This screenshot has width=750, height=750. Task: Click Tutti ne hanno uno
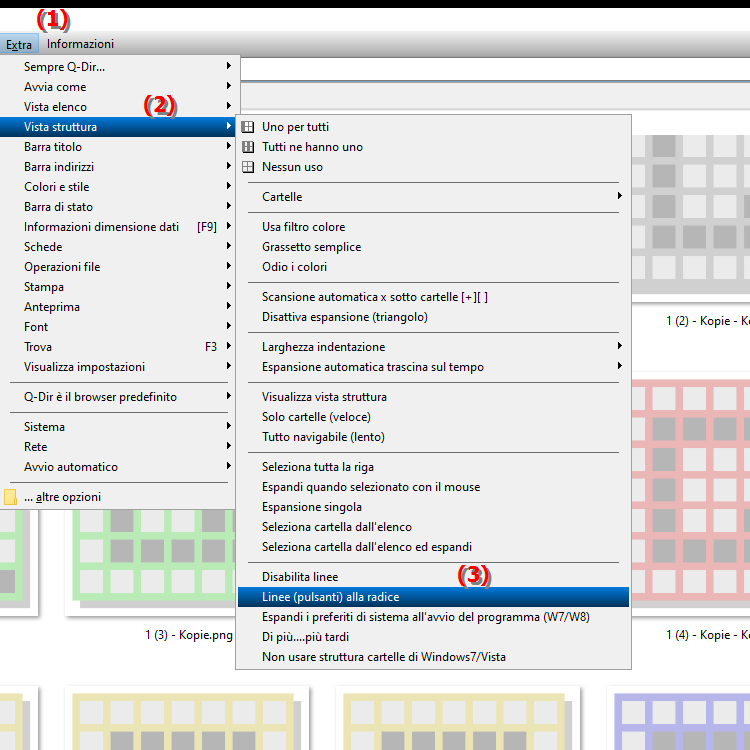[433, 147]
